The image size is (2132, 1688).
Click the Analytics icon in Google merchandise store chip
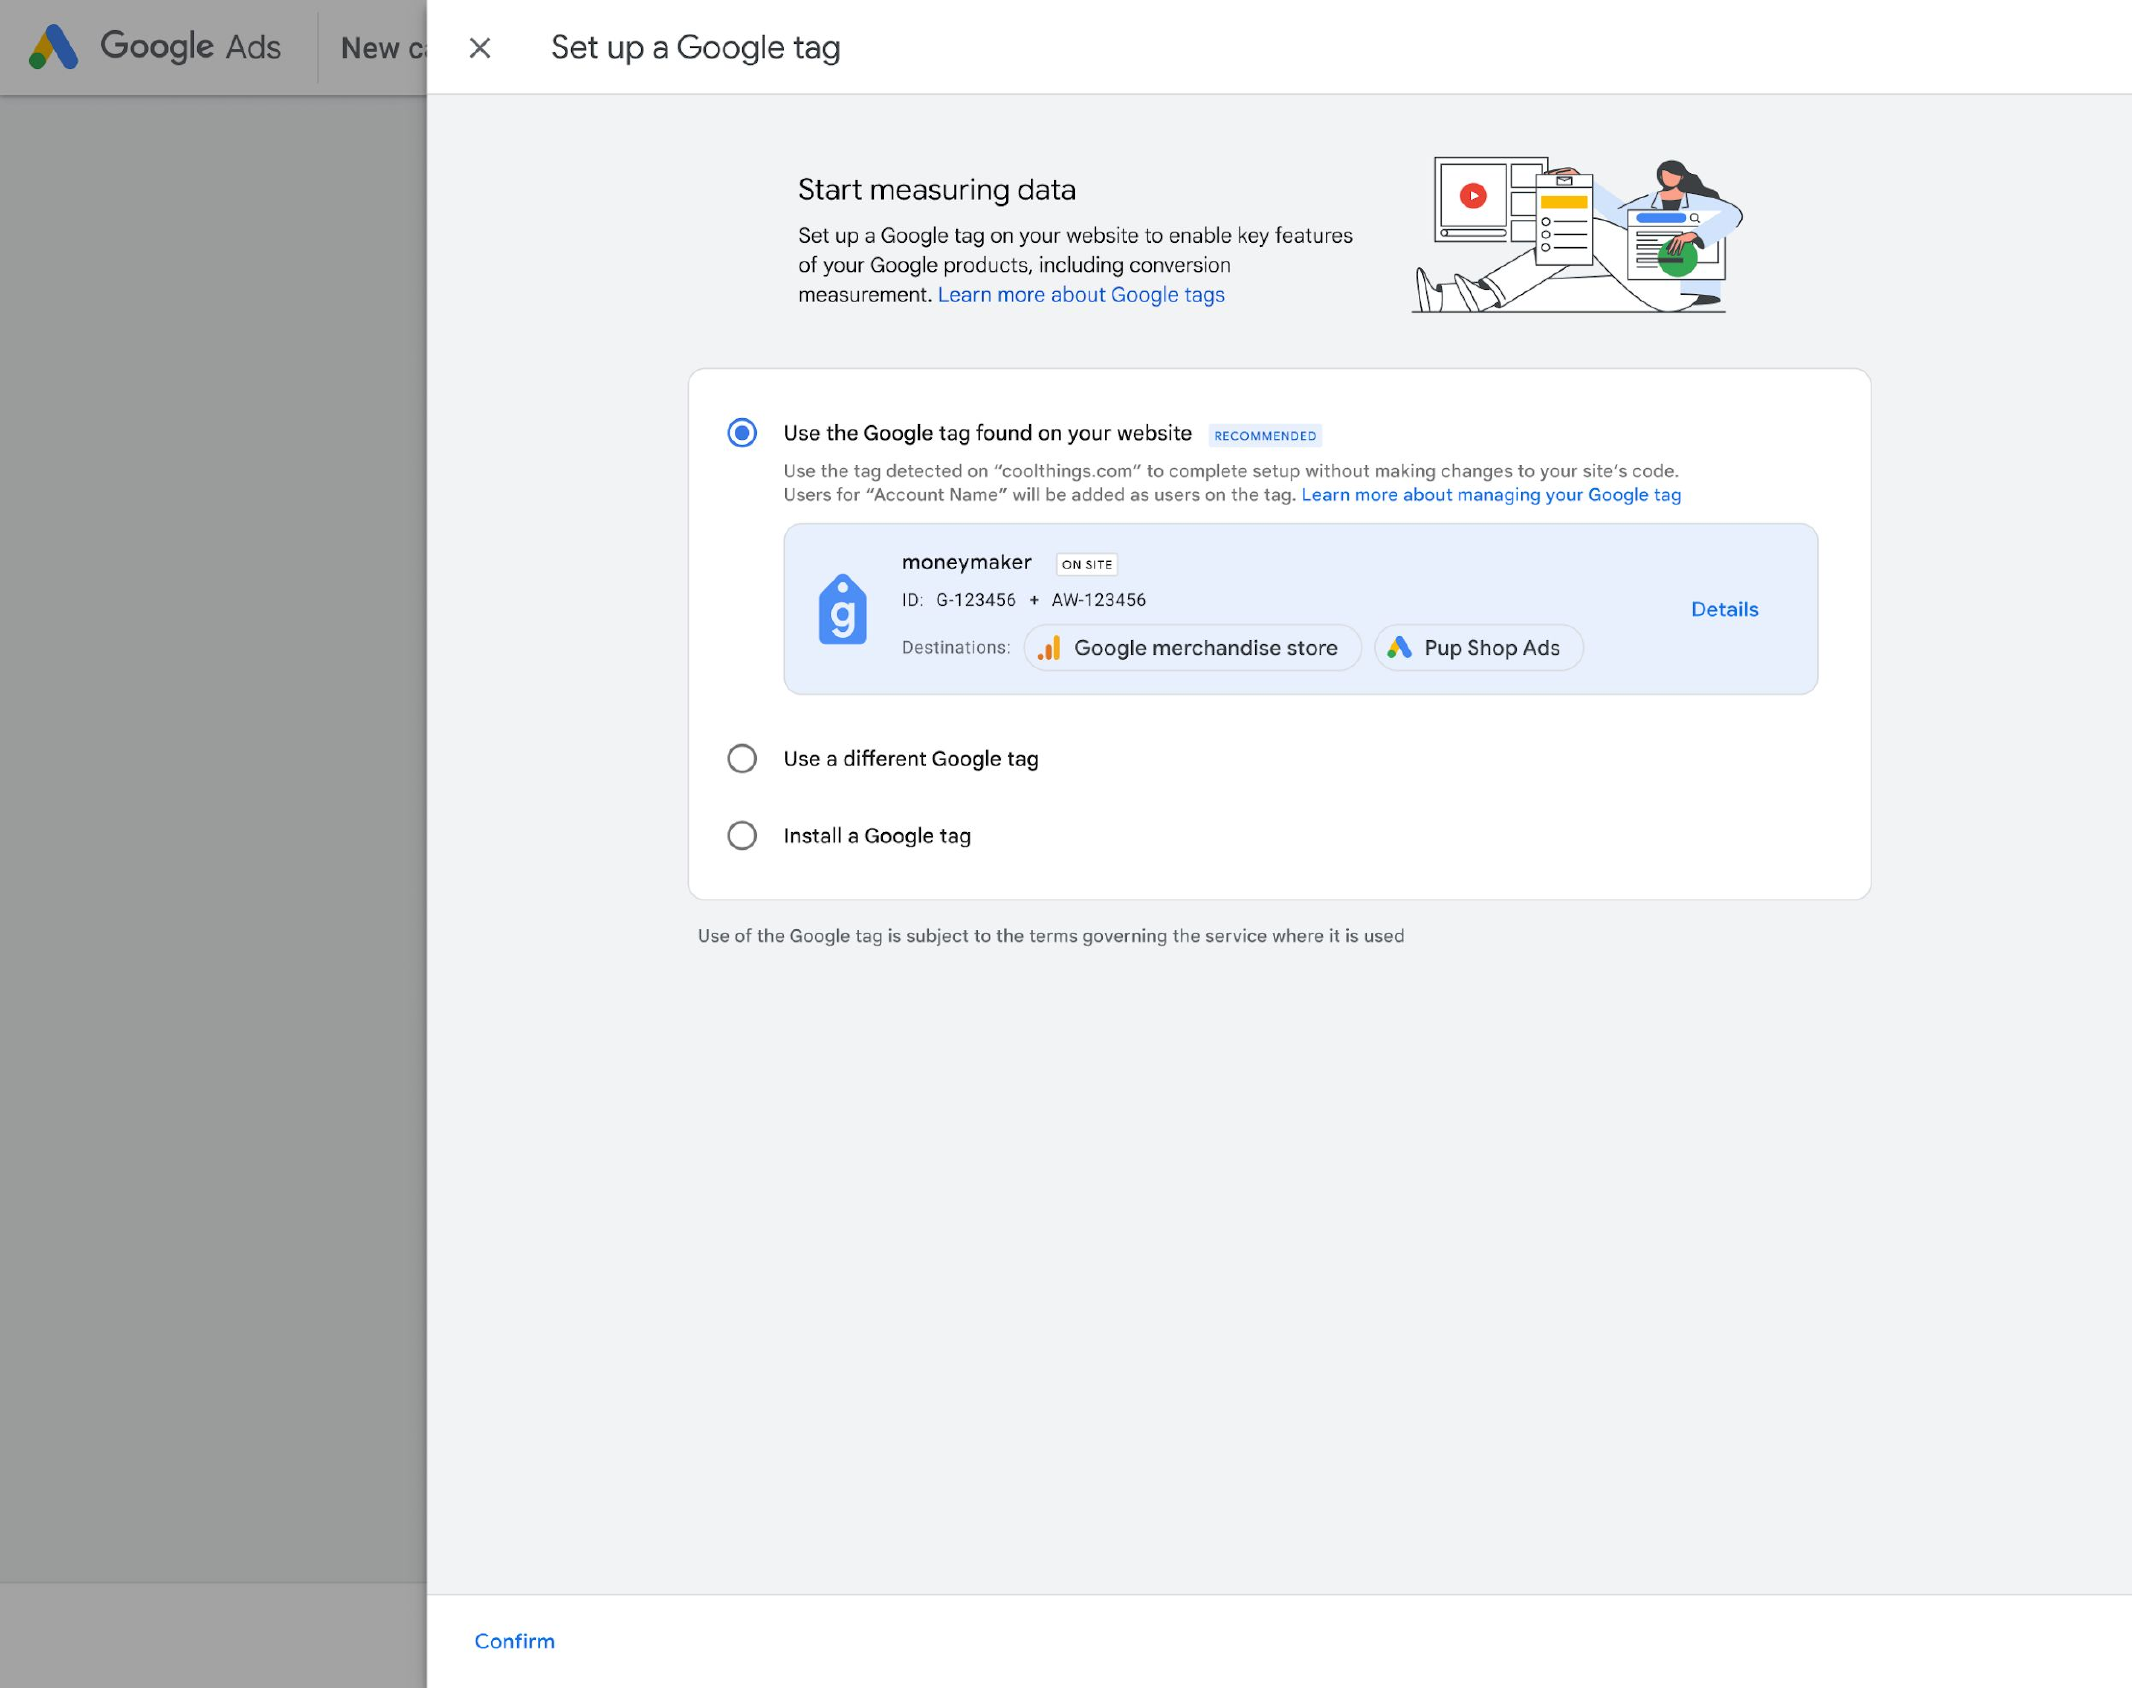1049,648
